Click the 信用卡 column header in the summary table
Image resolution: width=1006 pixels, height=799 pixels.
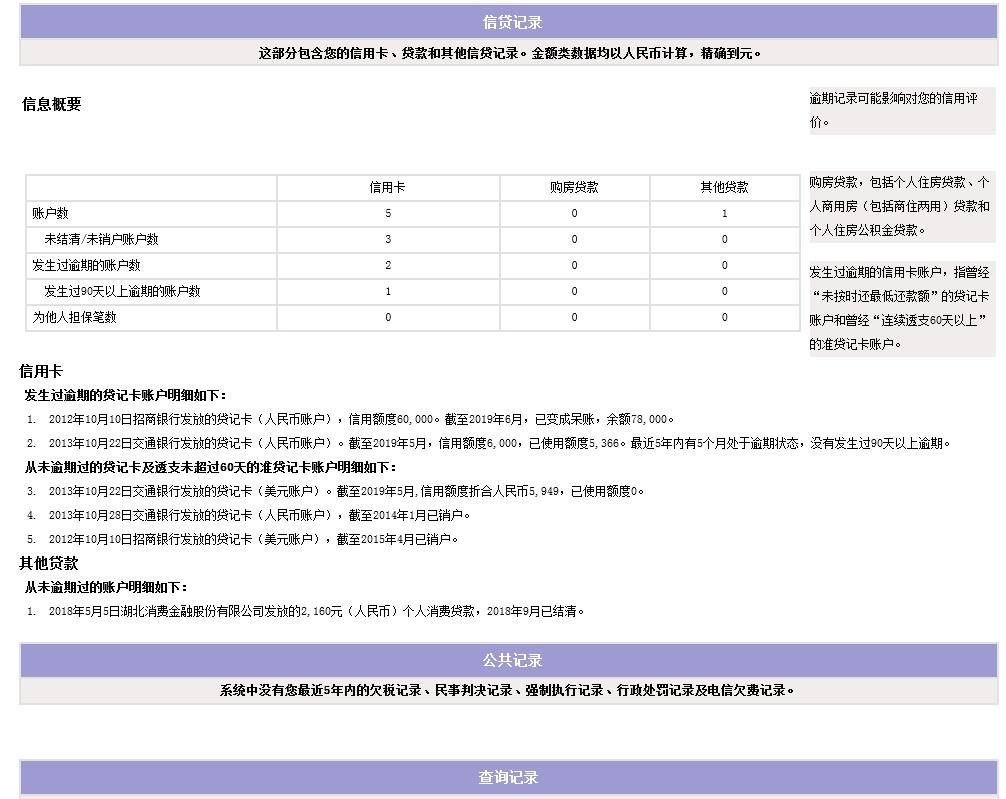pos(388,187)
